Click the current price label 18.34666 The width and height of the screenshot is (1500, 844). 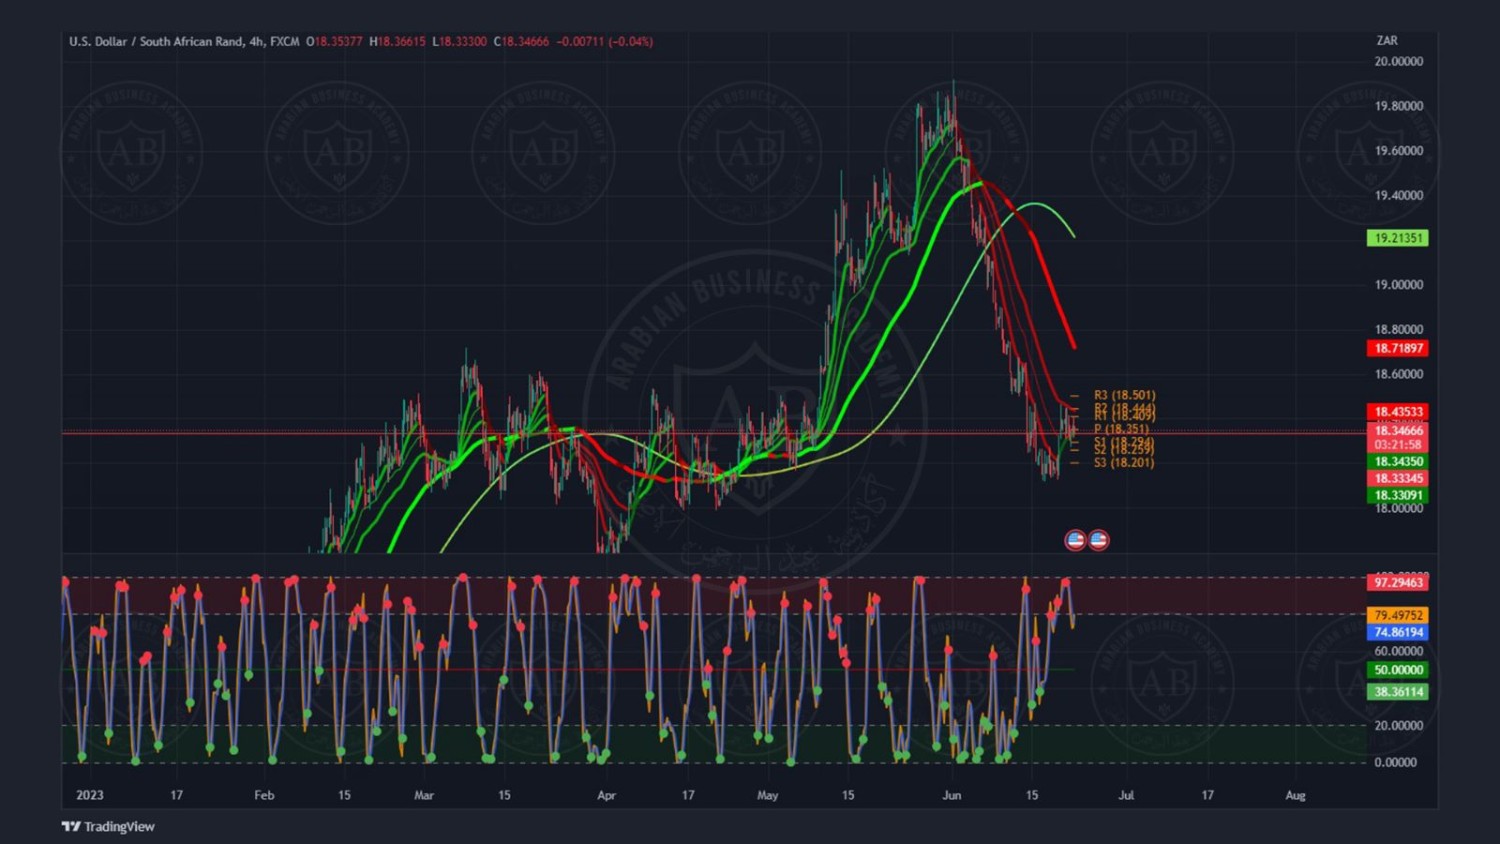pyautogui.click(x=1398, y=430)
